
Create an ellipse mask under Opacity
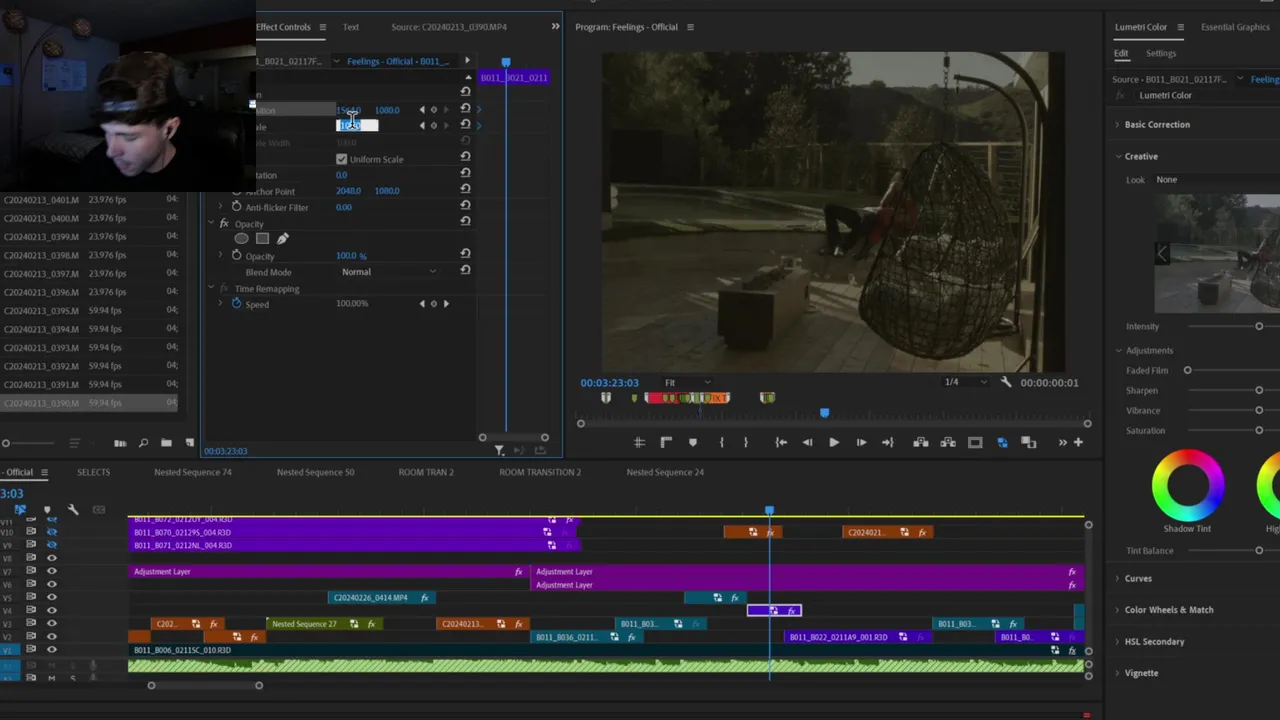click(241, 239)
